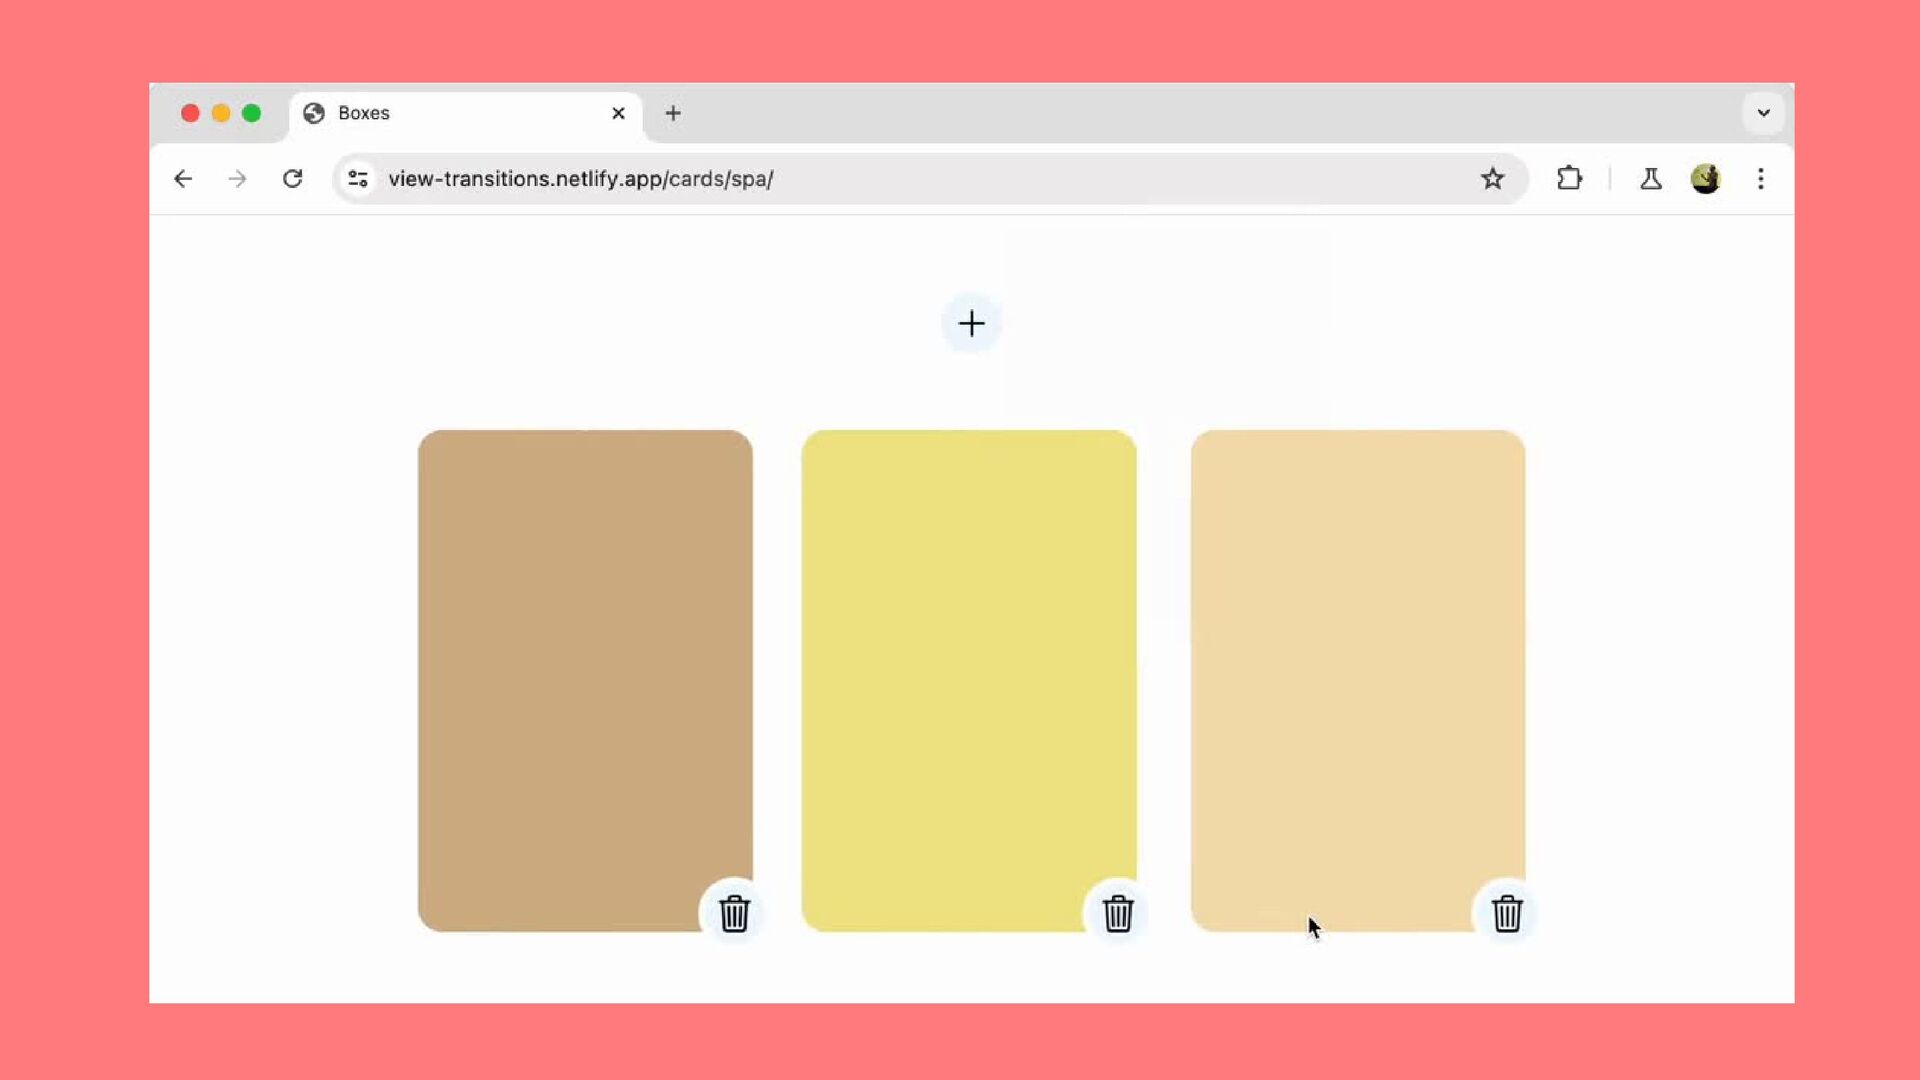
Task: Go forward with the forward arrow
Action: click(x=237, y=179)
